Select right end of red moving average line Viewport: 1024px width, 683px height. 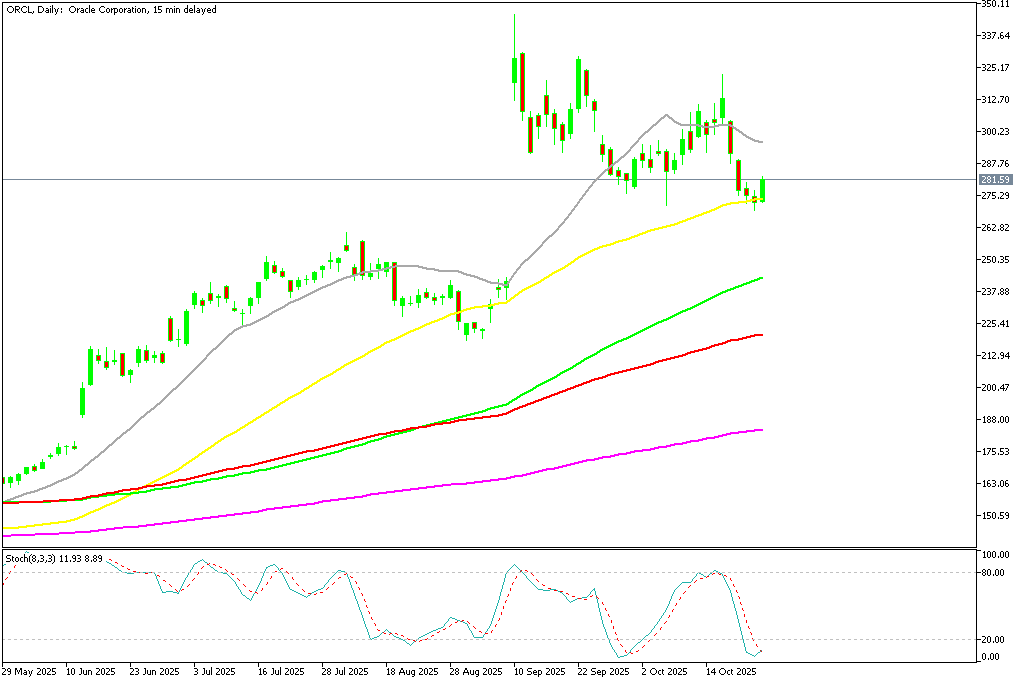(x=762, y=335)
